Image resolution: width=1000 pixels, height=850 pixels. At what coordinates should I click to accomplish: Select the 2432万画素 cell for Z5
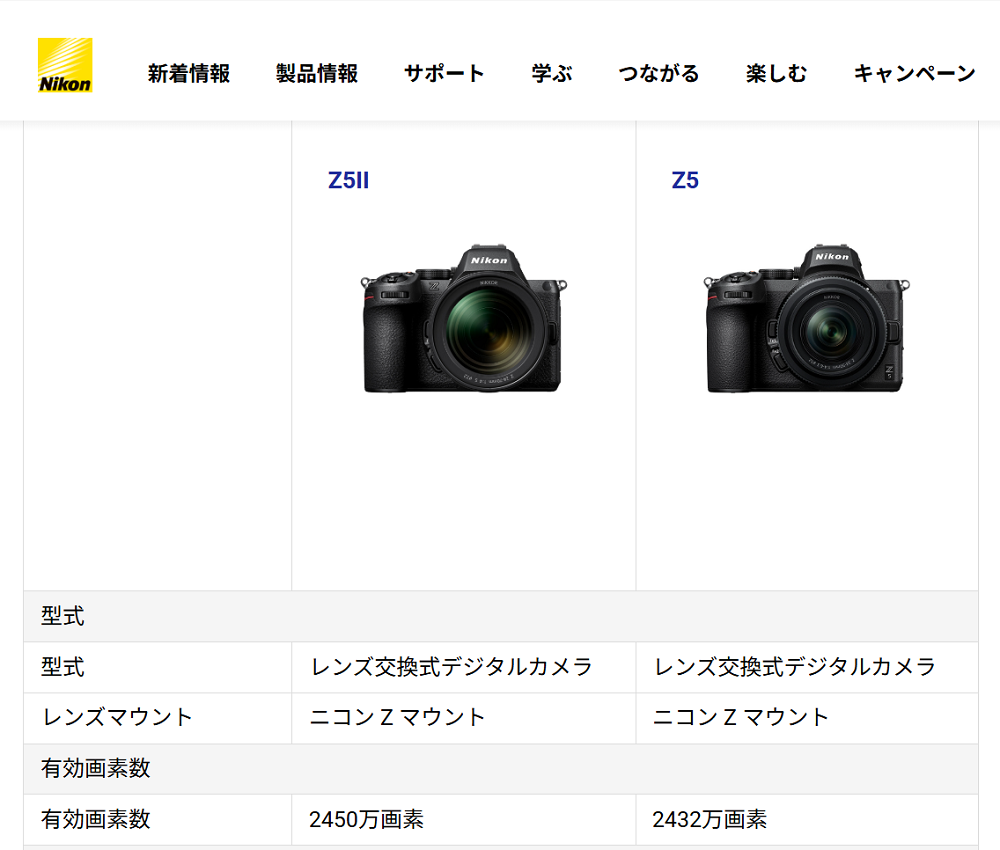coord(807,819)
